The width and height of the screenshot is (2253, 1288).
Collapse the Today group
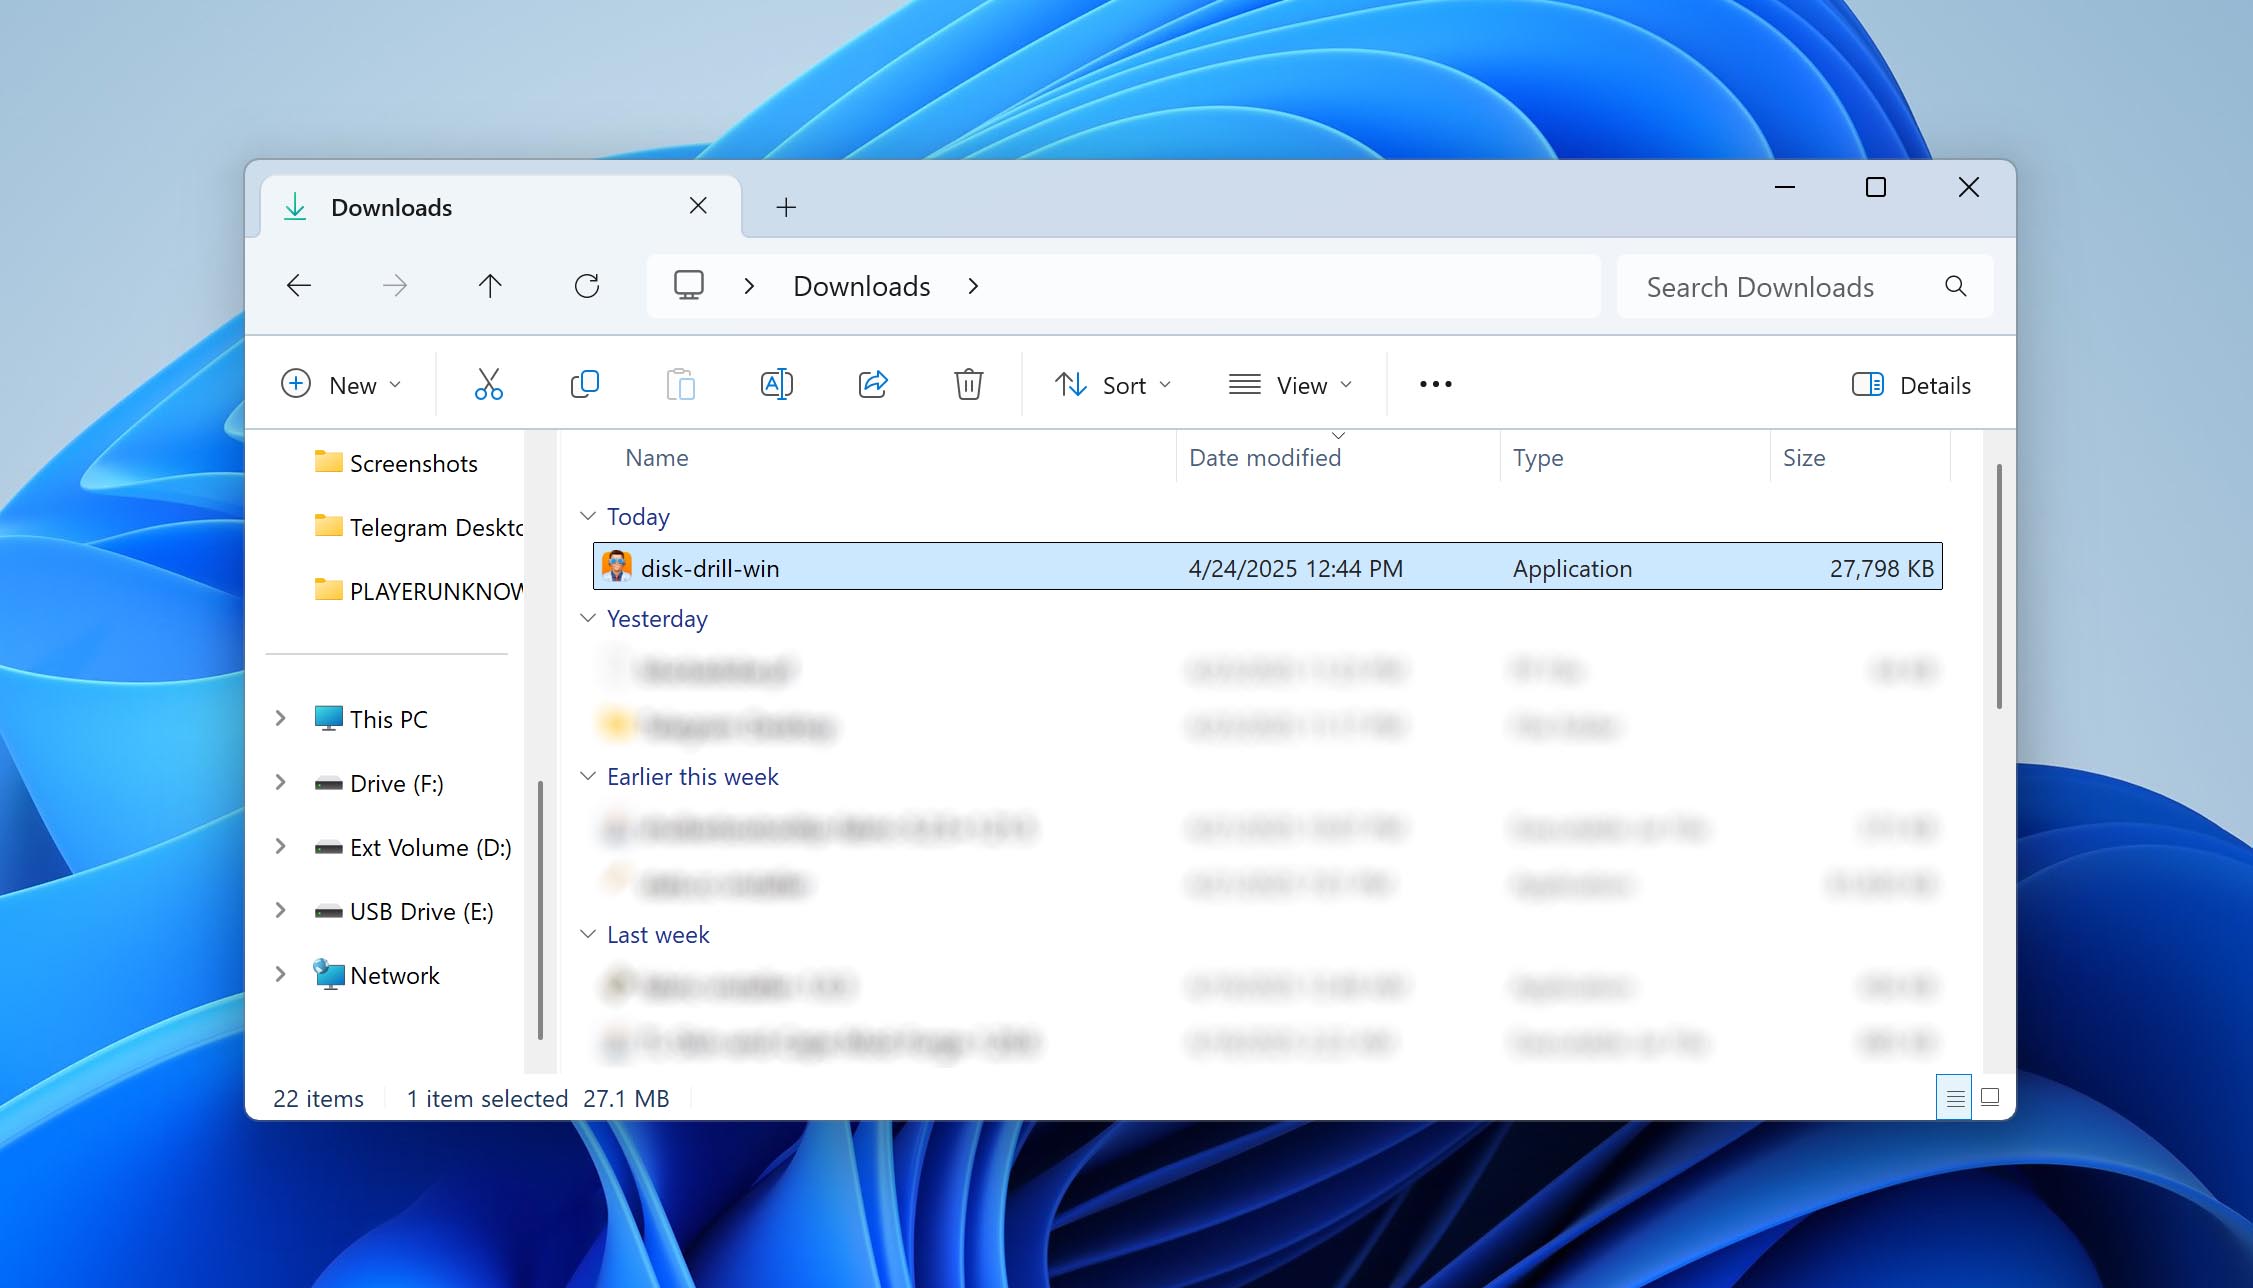pyautogui.click(x=588, y=516)
